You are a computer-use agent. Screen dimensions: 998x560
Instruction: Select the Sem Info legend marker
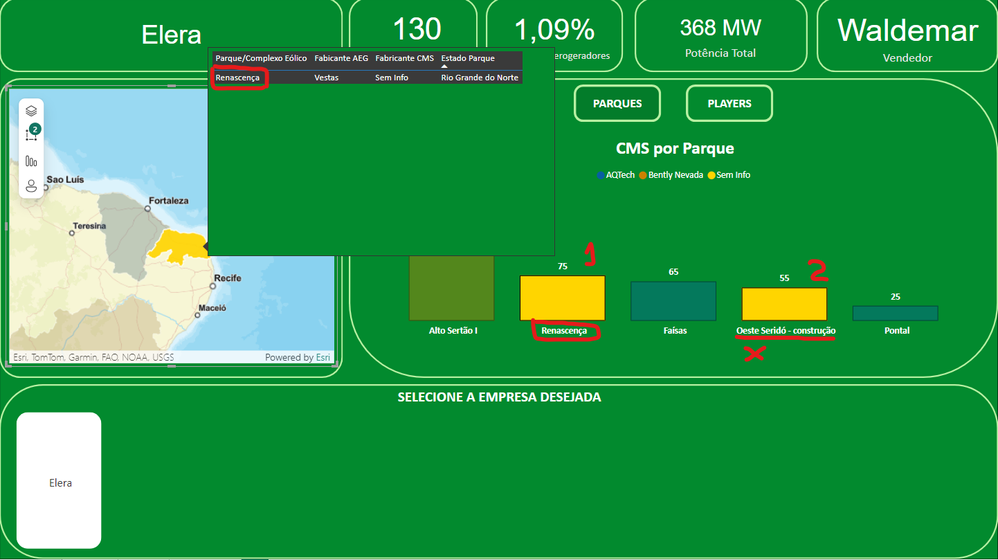coord(711,175)
